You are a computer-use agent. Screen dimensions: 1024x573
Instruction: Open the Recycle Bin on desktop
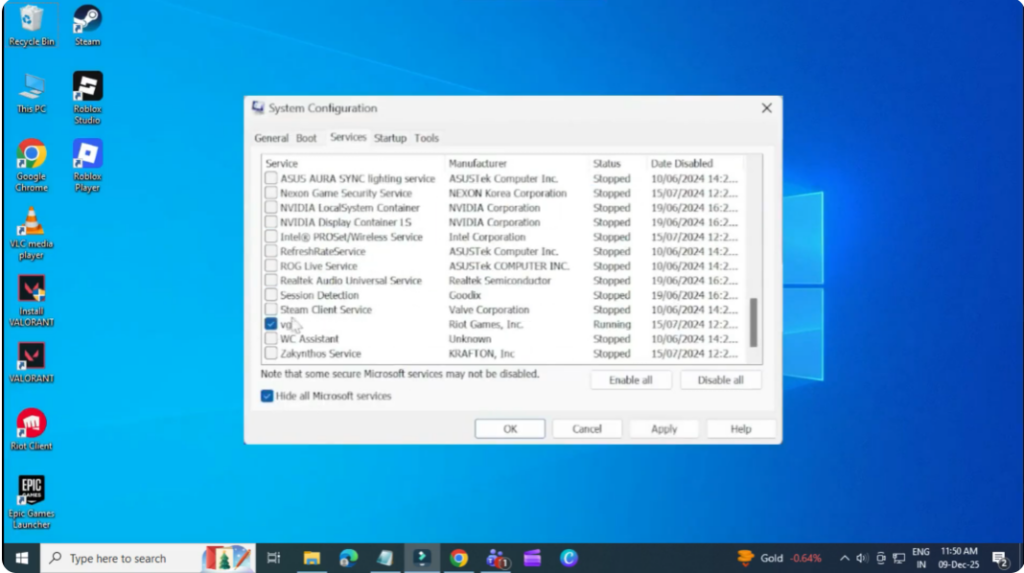[x=31, y=20]
